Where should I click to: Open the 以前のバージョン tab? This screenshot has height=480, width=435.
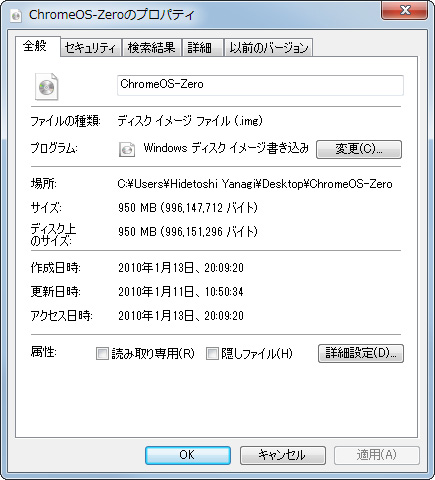pos(268,48)
